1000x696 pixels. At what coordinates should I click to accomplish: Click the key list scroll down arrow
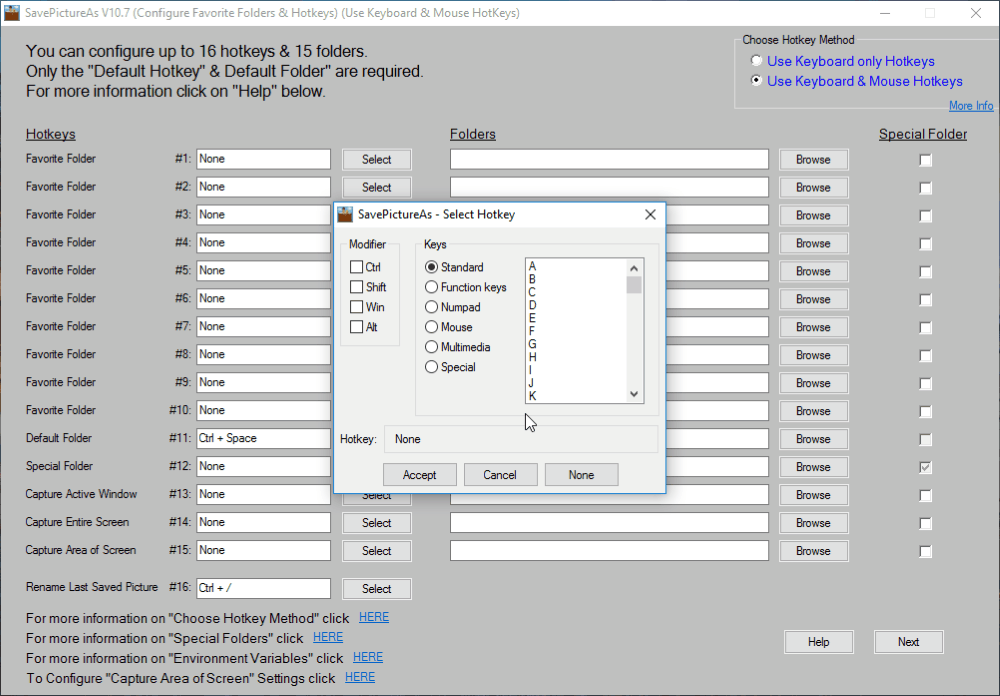(x=634, y=394)
